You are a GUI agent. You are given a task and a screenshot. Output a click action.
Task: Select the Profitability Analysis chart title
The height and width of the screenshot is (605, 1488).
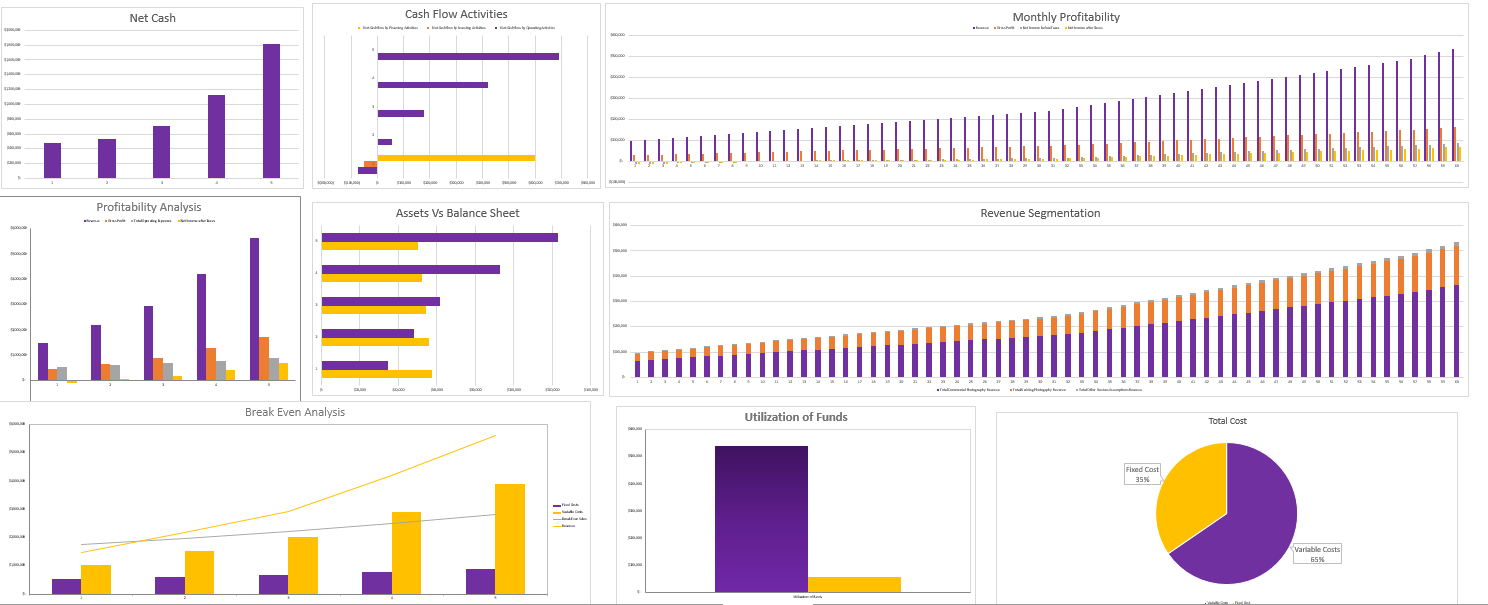click(x=148, y=207)
